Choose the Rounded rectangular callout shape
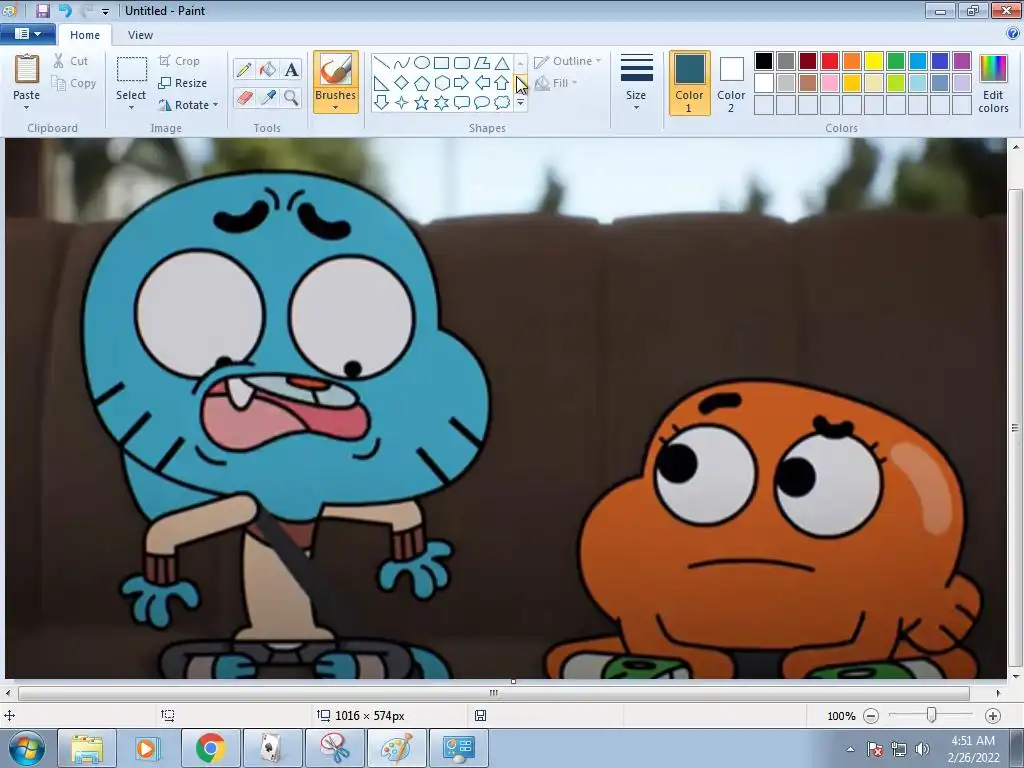This screenshot has height=768, width=1024. tap(462, 103)
